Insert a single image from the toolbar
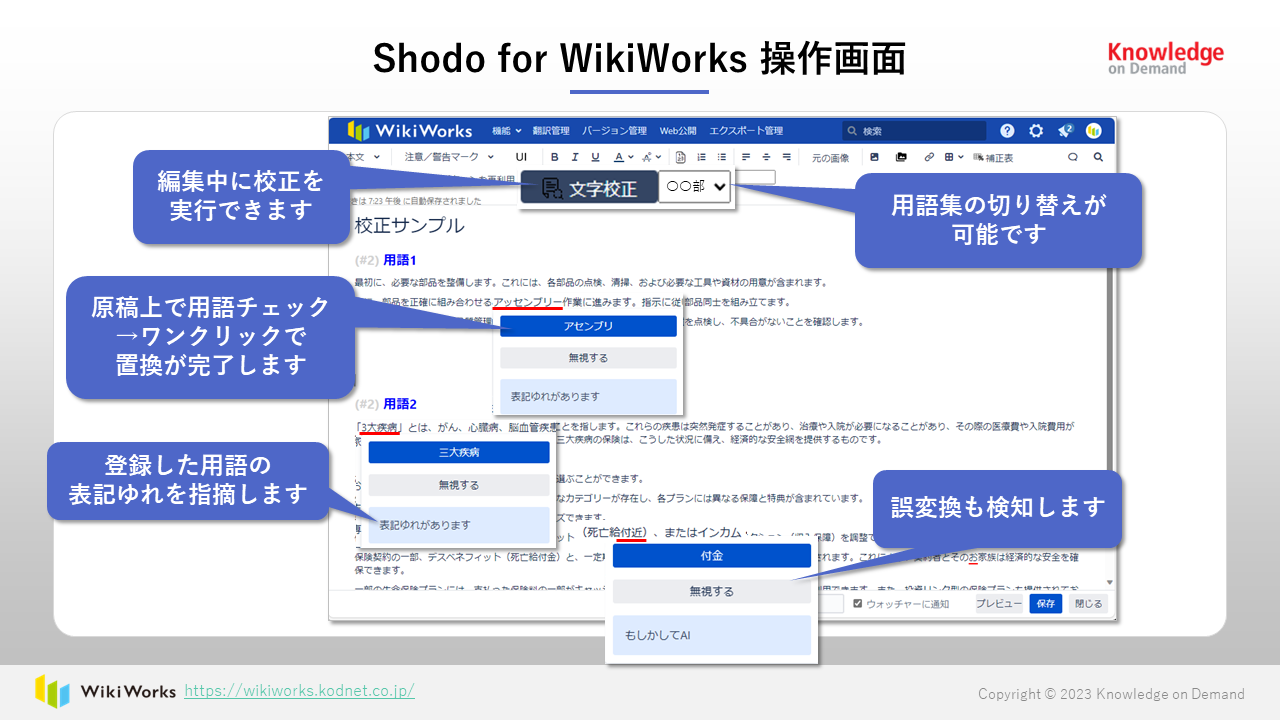This screenshot has height=720, width=1280. pyautogui.click(x=874, y=157)
